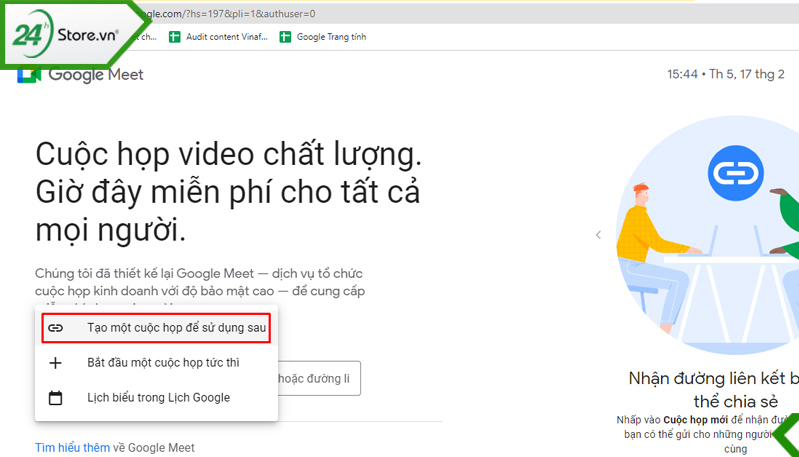Choose 'Bắt đầu một cuộc họp tức thì'
799x457 pixels.
click(x=156, y=363)
